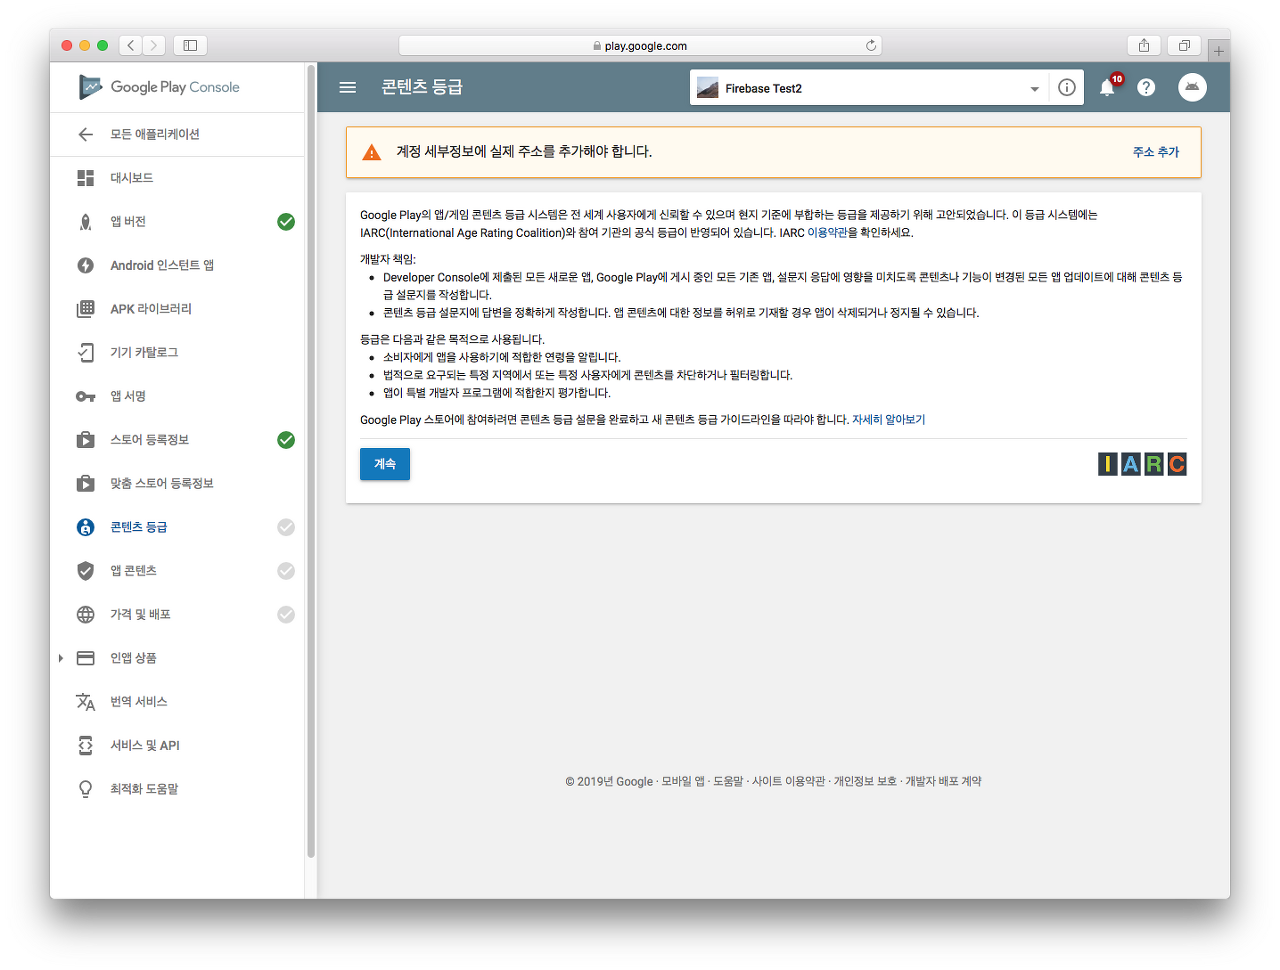Screen dimensions: 1280x970
Task: Select 앱 서명 in the sidebar
Action: click(x=128, y=396)
